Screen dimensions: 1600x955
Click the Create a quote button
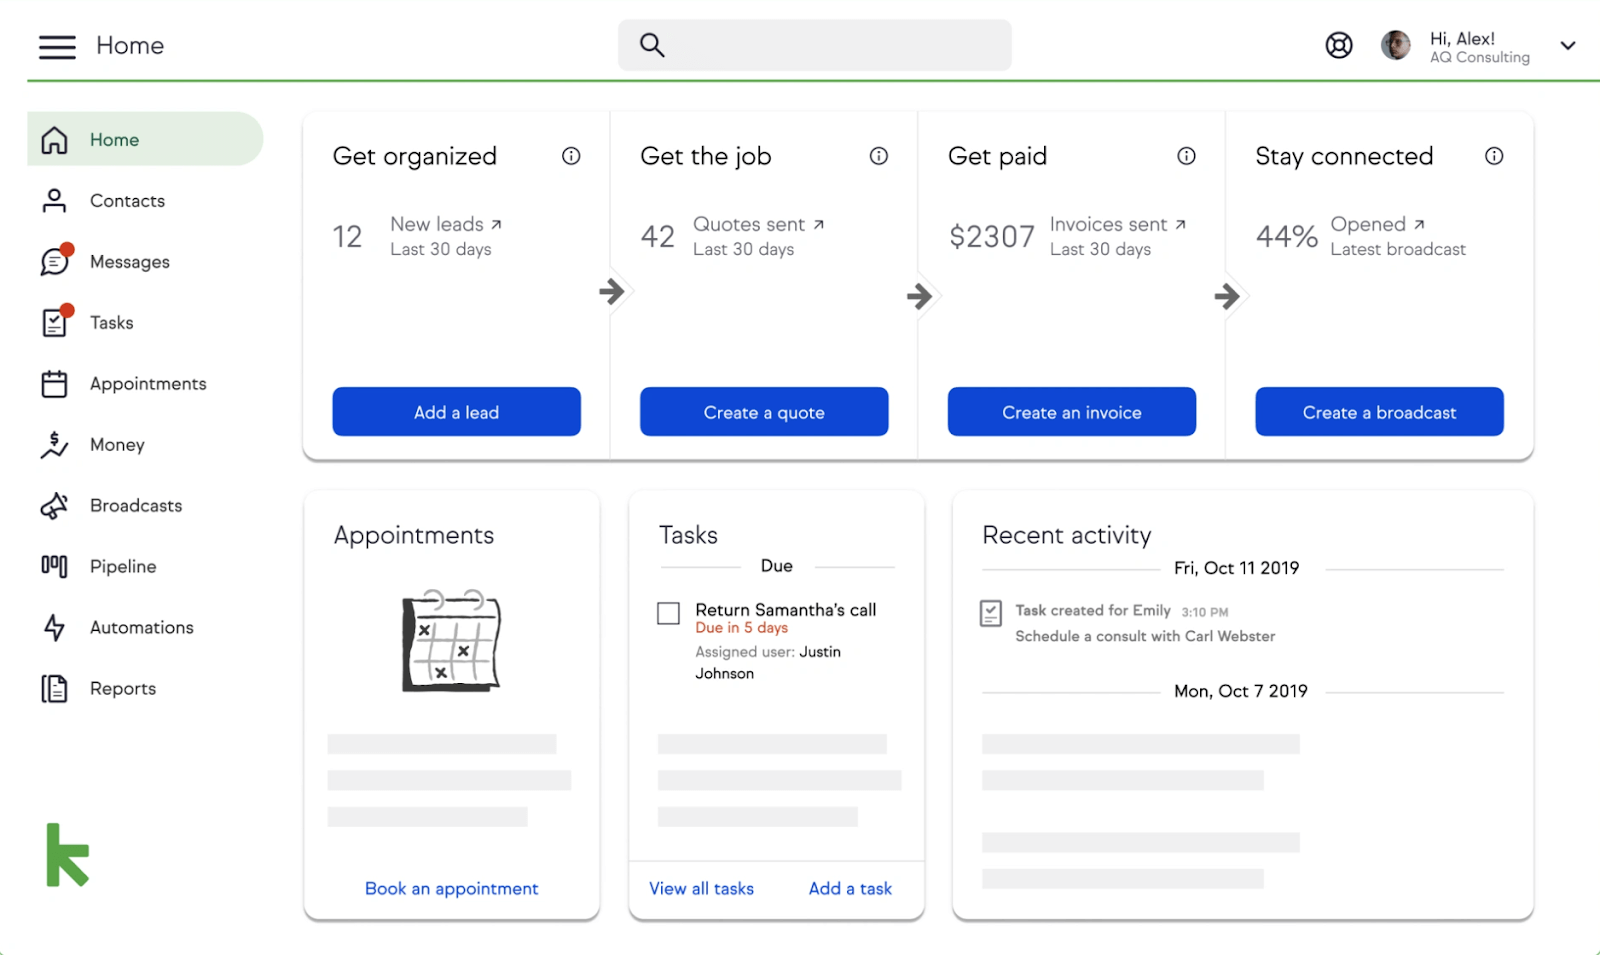764,412
